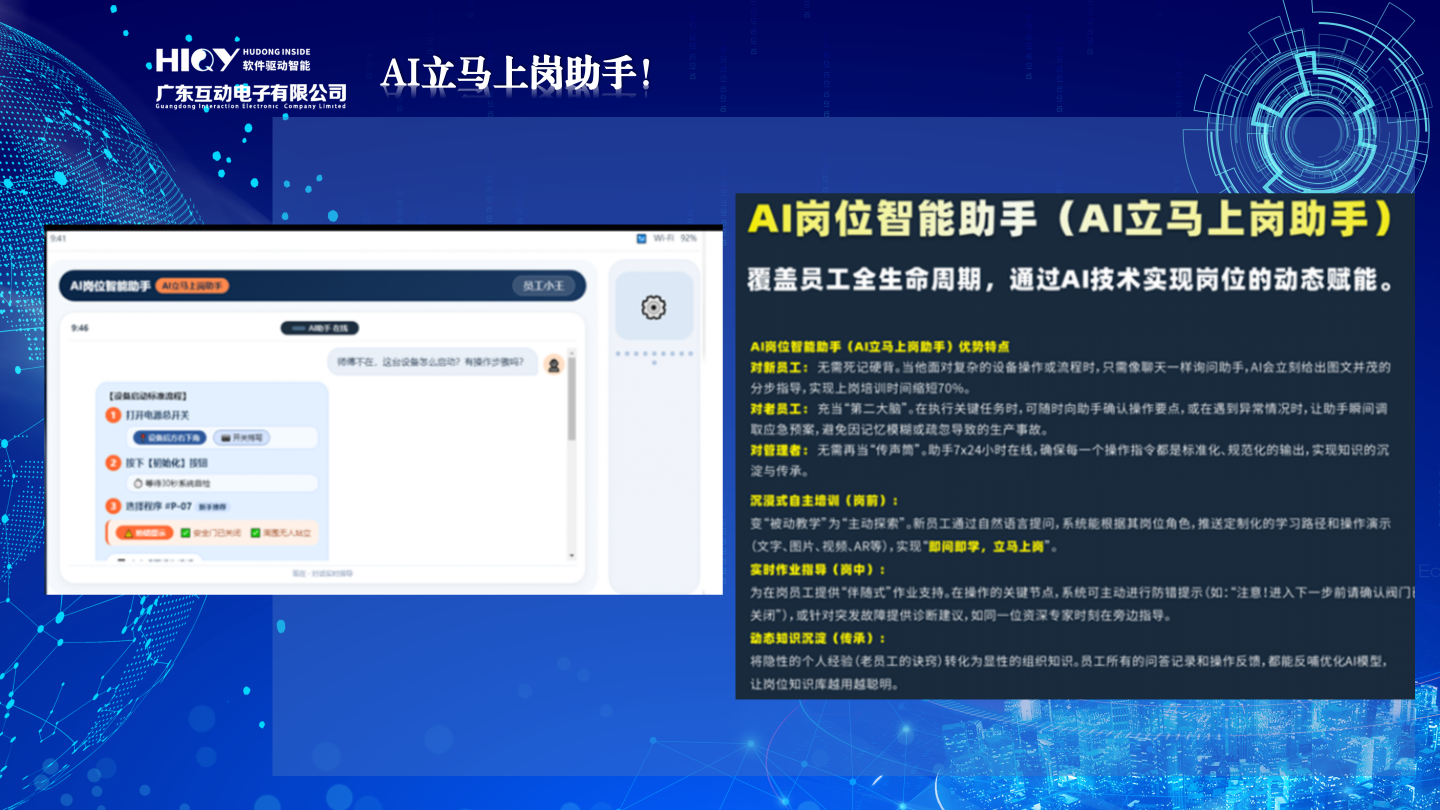This screenshot has height=810, width=1440.
Task: Click the scroll-down arrow of chat scrollbar
Action: [572, 555]
